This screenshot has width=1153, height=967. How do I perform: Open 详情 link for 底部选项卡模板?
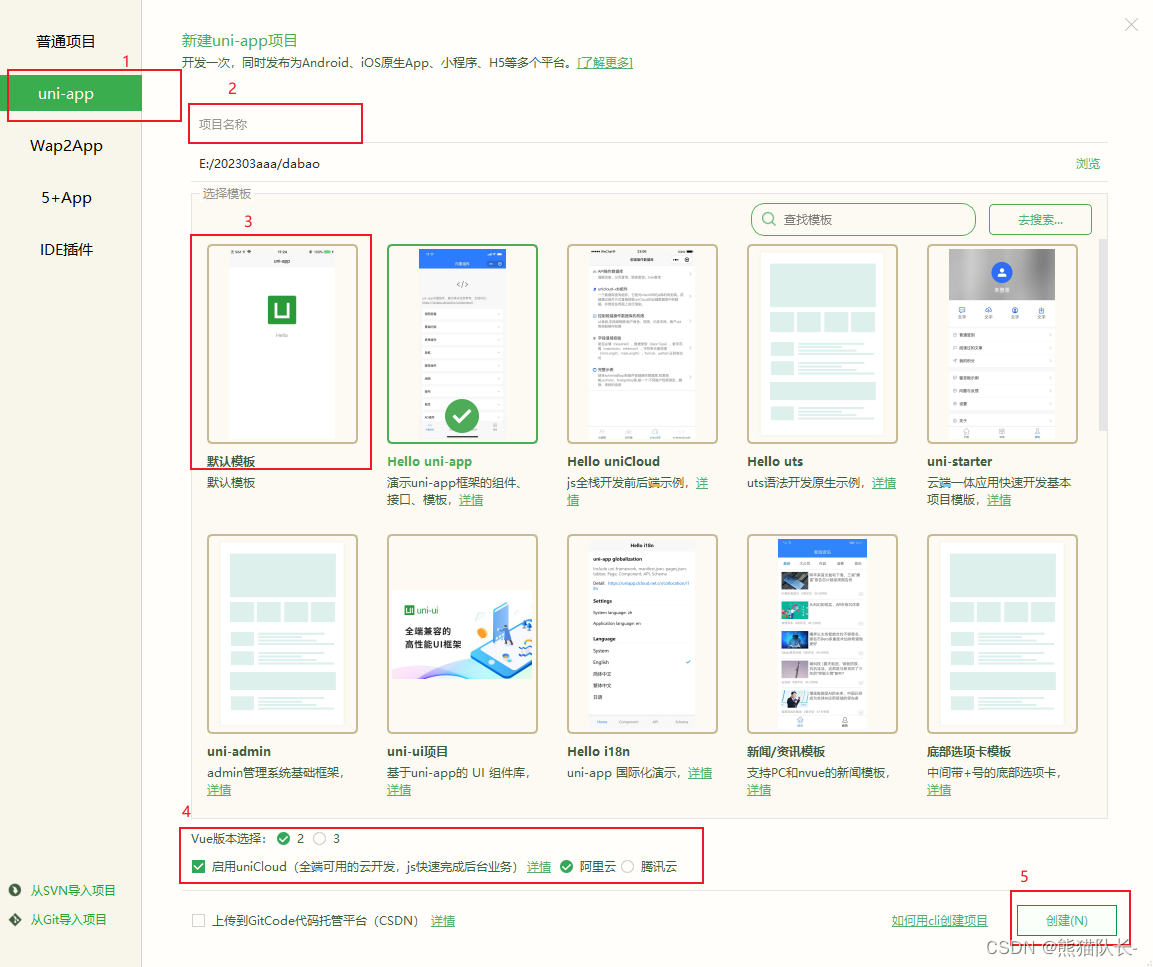click(x=939, y=790)
